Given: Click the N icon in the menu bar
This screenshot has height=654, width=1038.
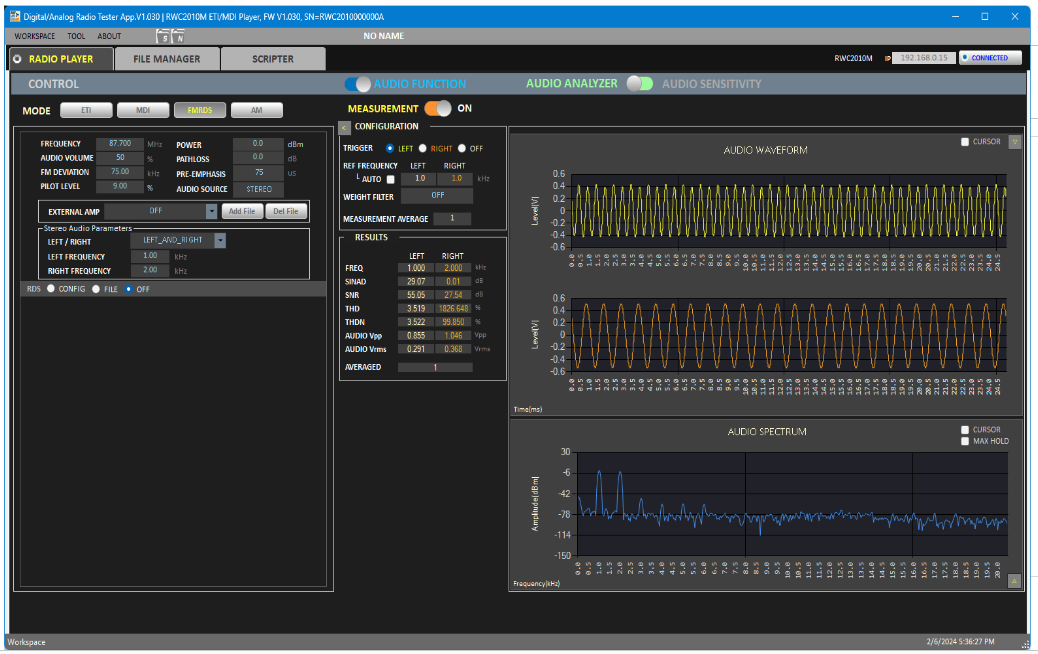Looking at the screenshot, I should coord(179,37).
